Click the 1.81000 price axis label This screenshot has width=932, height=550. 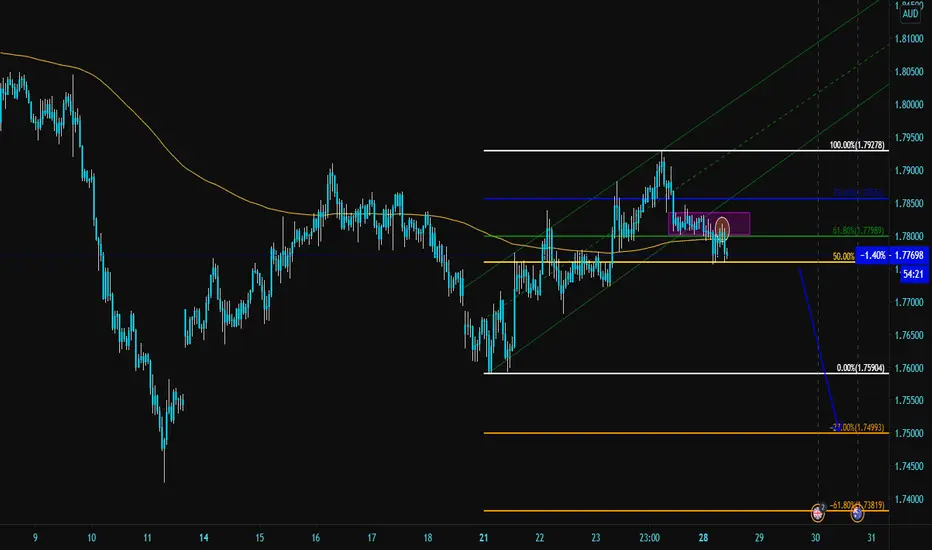click(909, 39)
